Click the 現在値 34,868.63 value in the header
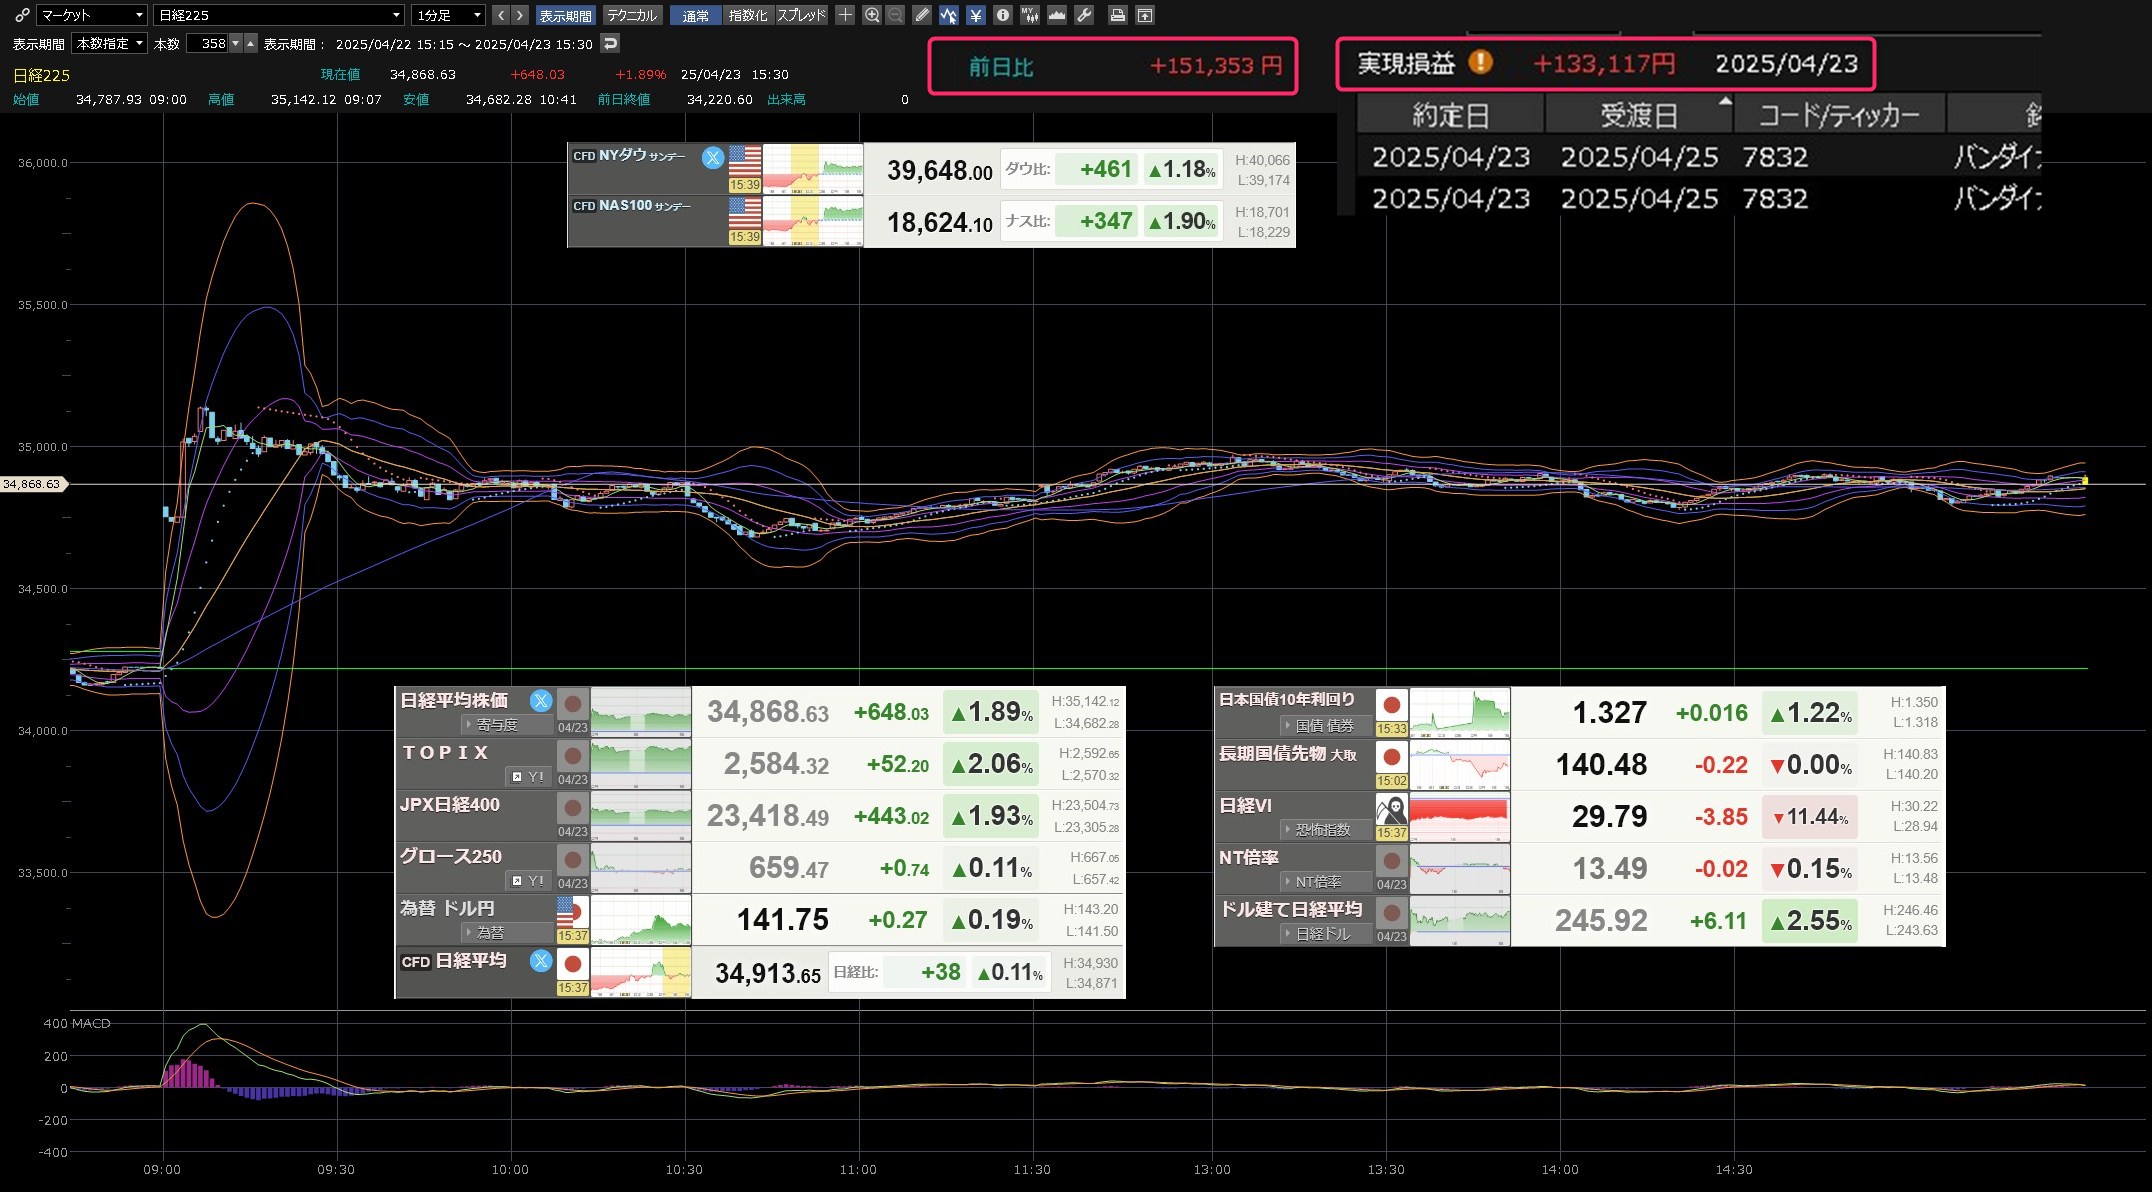The width and height of the screenshot is (2152, 1192). [422, 74]
